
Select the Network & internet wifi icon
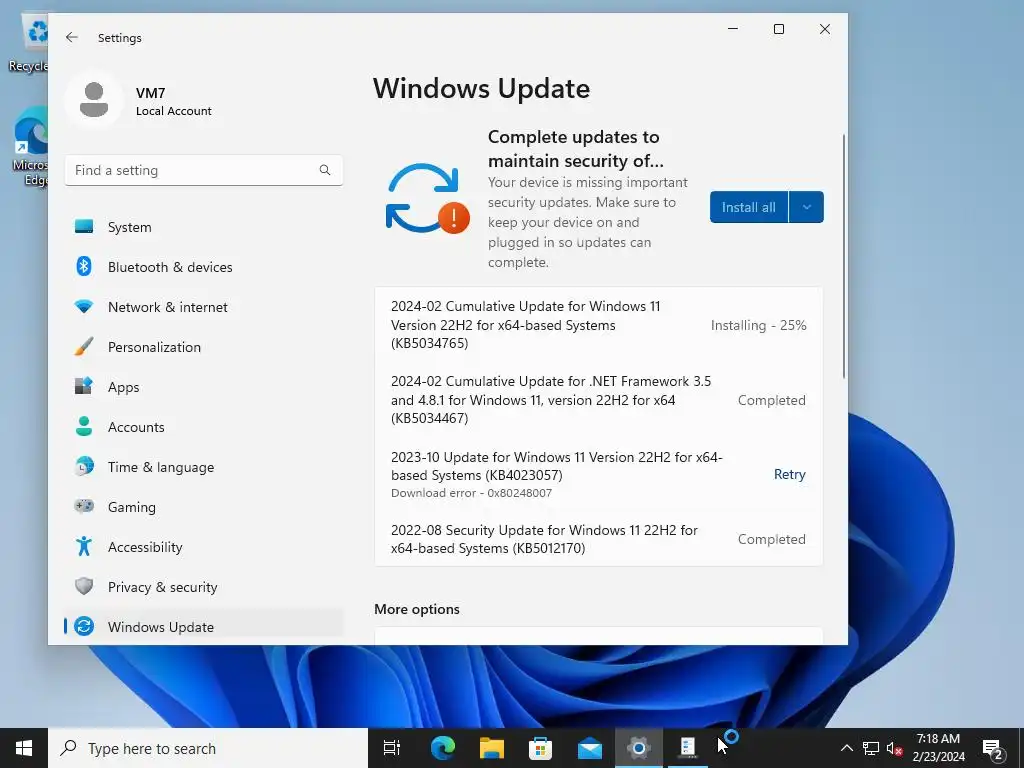[x=84, y=306]
